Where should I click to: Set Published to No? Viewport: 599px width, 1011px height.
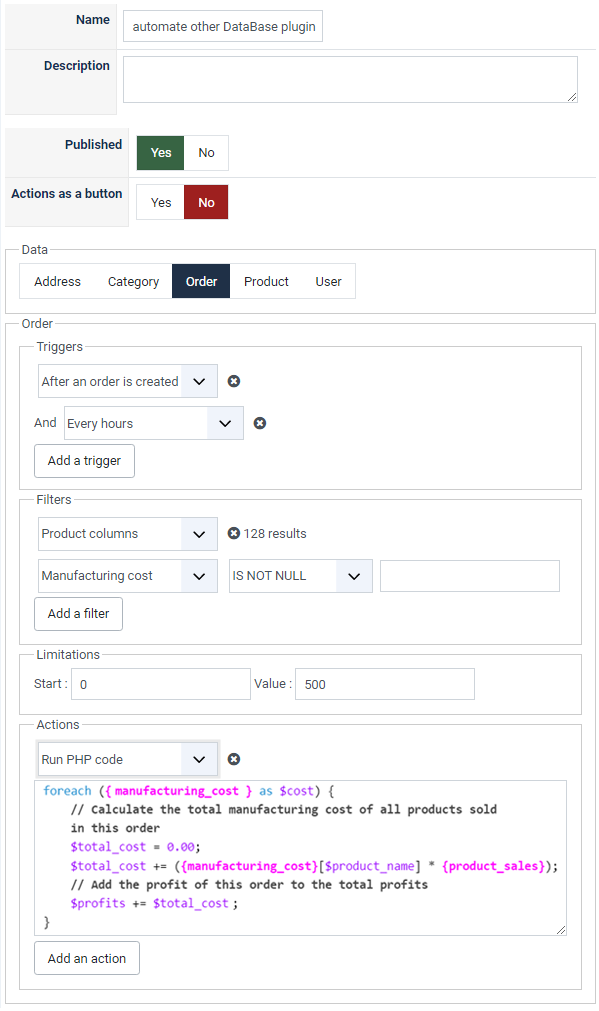tap(206, 153)
